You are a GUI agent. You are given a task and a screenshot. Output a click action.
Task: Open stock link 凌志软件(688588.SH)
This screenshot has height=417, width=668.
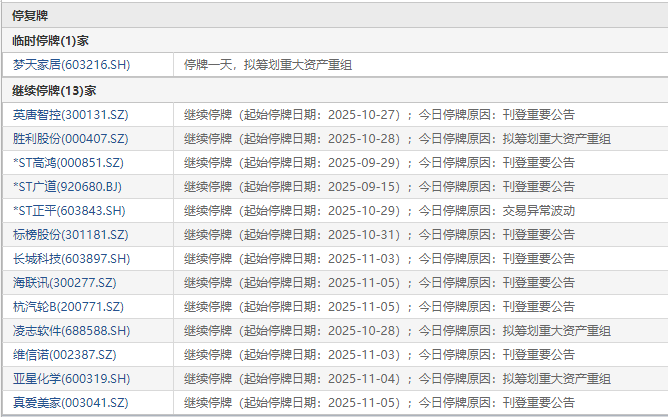coord(71,331)
